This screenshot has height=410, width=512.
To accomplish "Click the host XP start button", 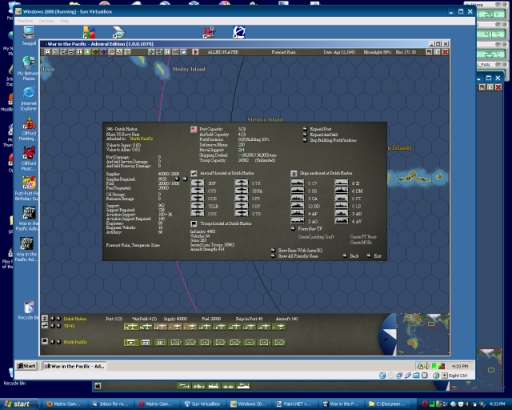I will click(x=18, y=404).
